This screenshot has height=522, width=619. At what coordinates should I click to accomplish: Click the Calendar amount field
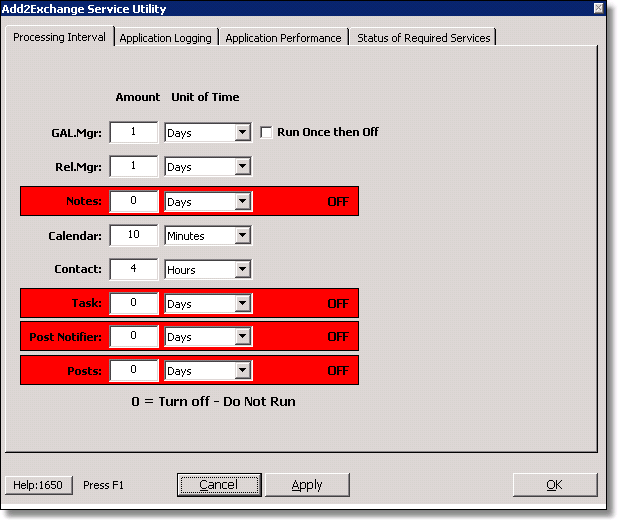(134, 235)
